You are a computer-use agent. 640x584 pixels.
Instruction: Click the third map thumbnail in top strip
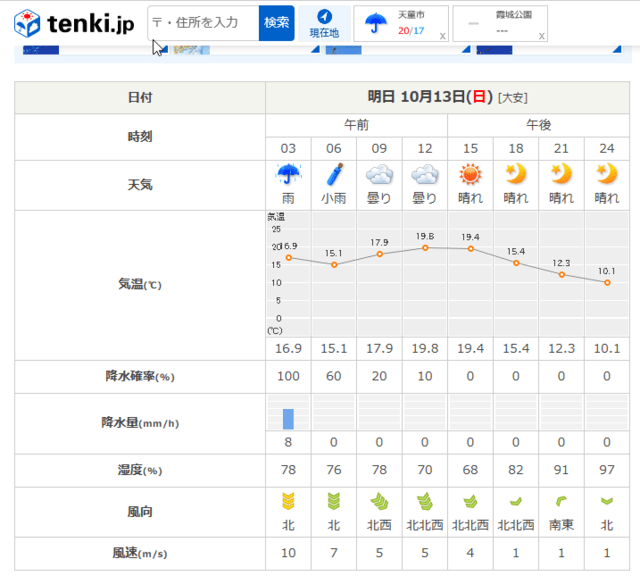click(343, 50)
